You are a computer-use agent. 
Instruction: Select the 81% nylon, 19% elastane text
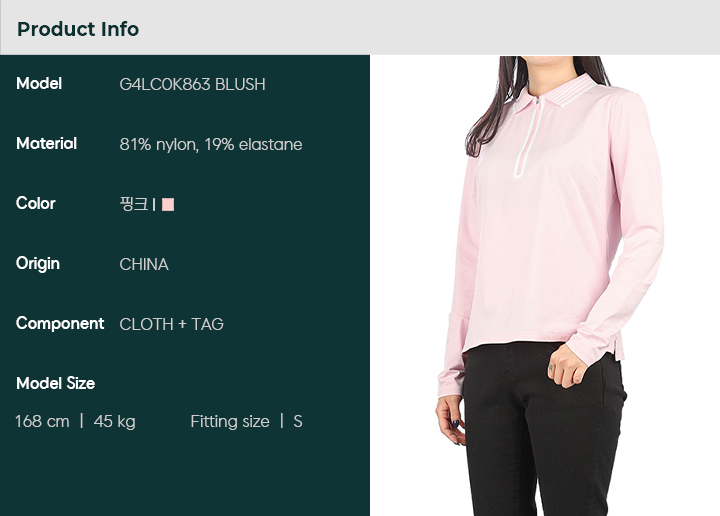(211, 145)
